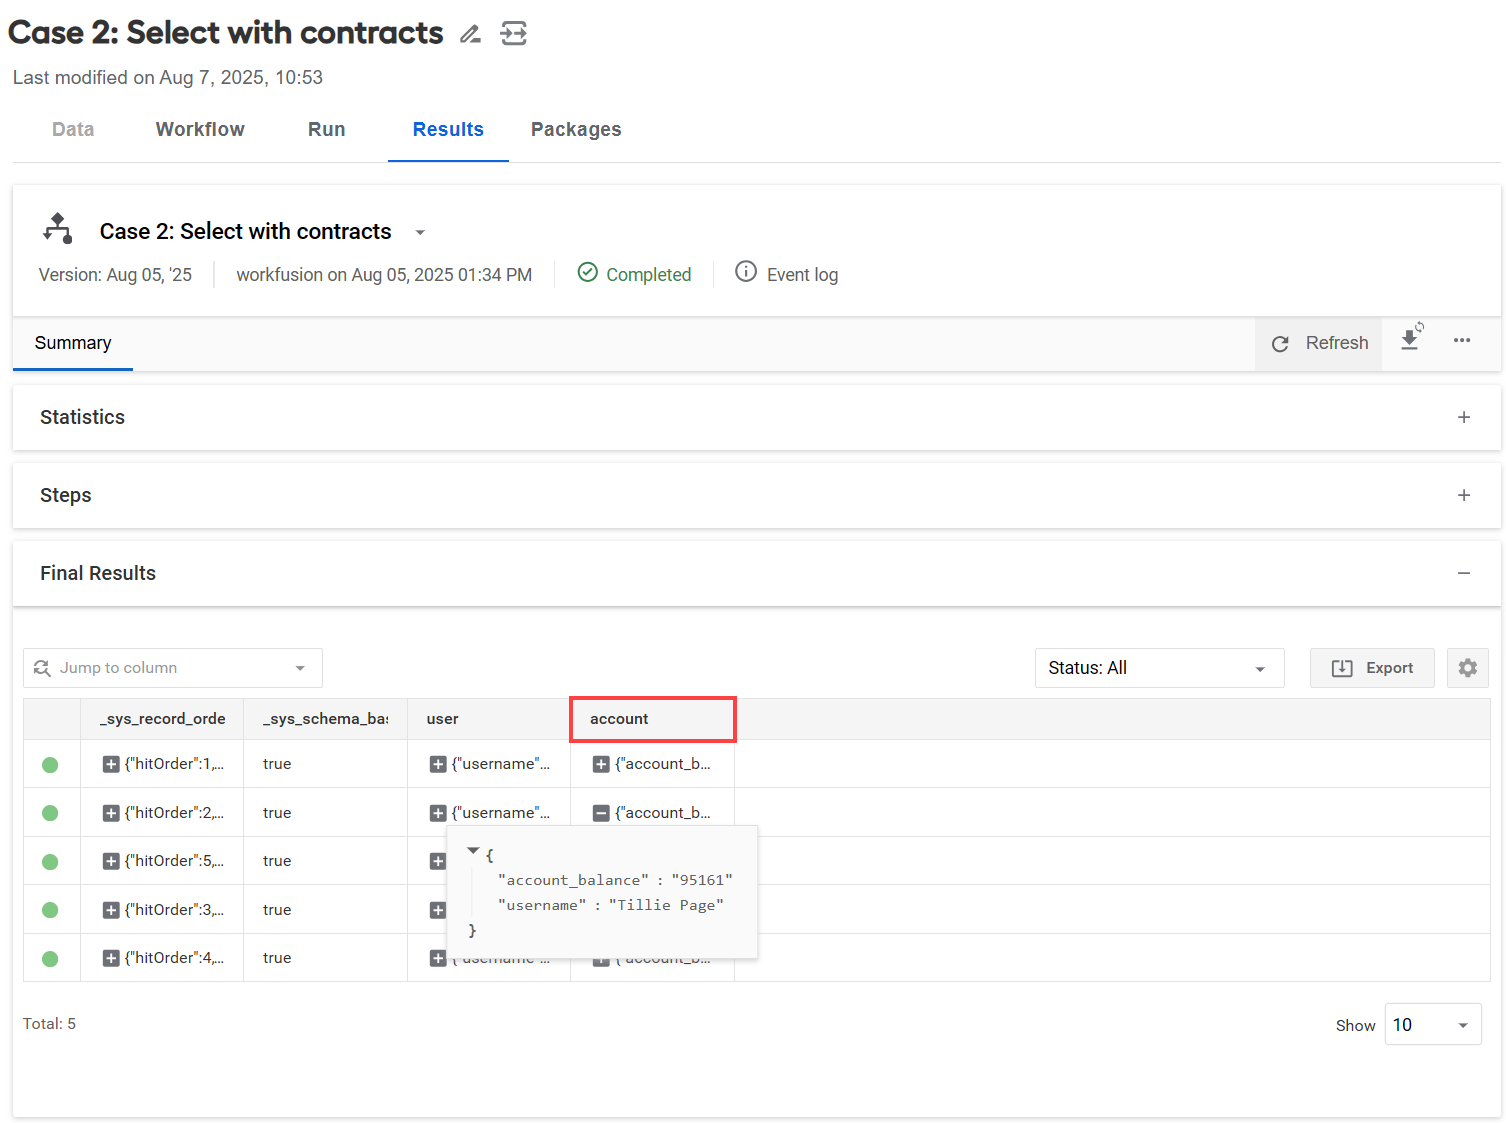
Task: Click the green status dot in hitOrder 1 row
Action: 50,765
